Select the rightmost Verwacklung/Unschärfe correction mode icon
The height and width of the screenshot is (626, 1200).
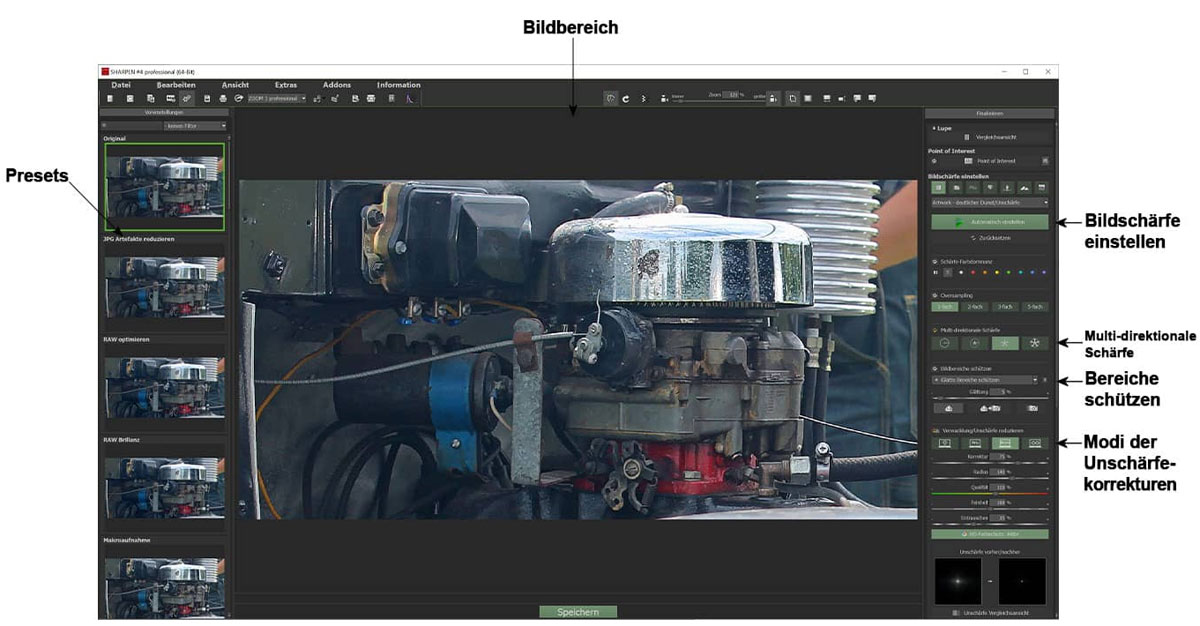coord(1035,442)
